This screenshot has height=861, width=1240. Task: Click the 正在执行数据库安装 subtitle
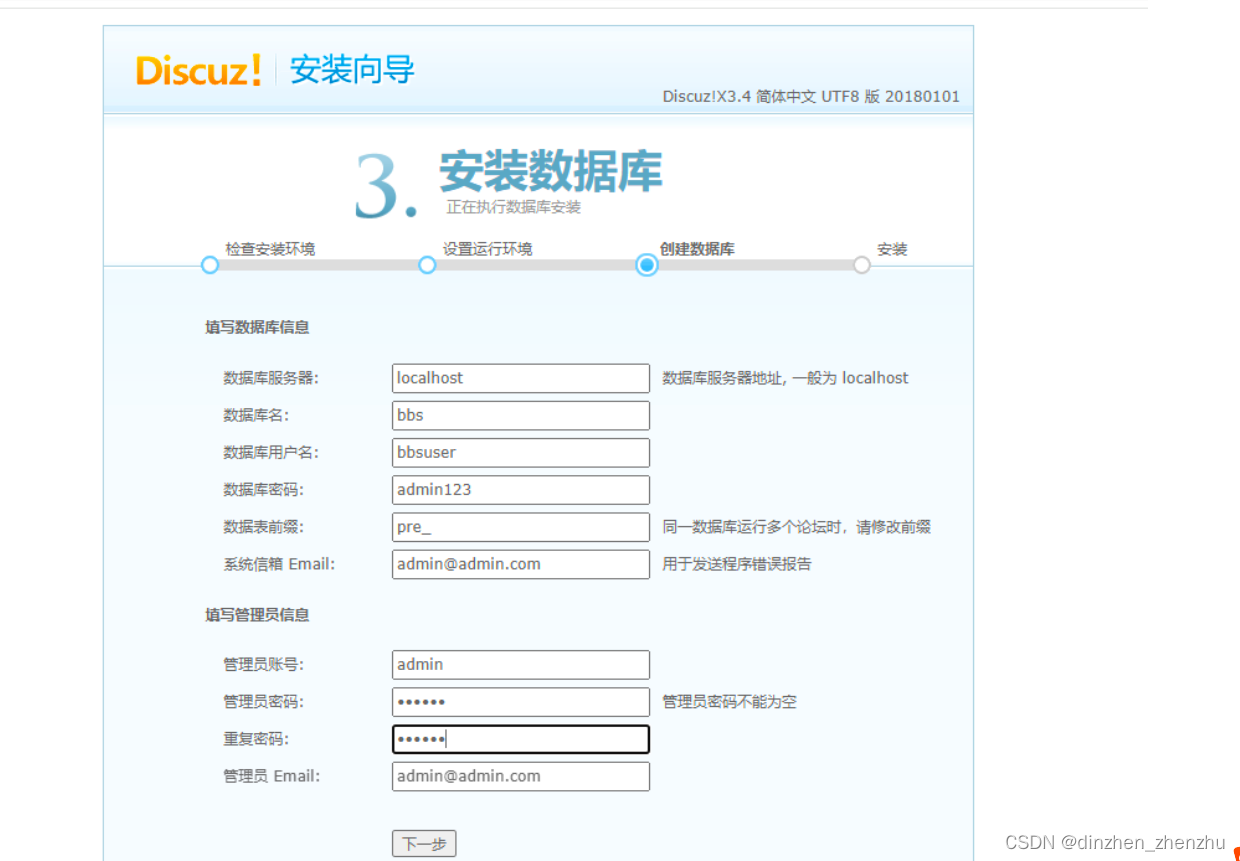[x=513, y=207]
